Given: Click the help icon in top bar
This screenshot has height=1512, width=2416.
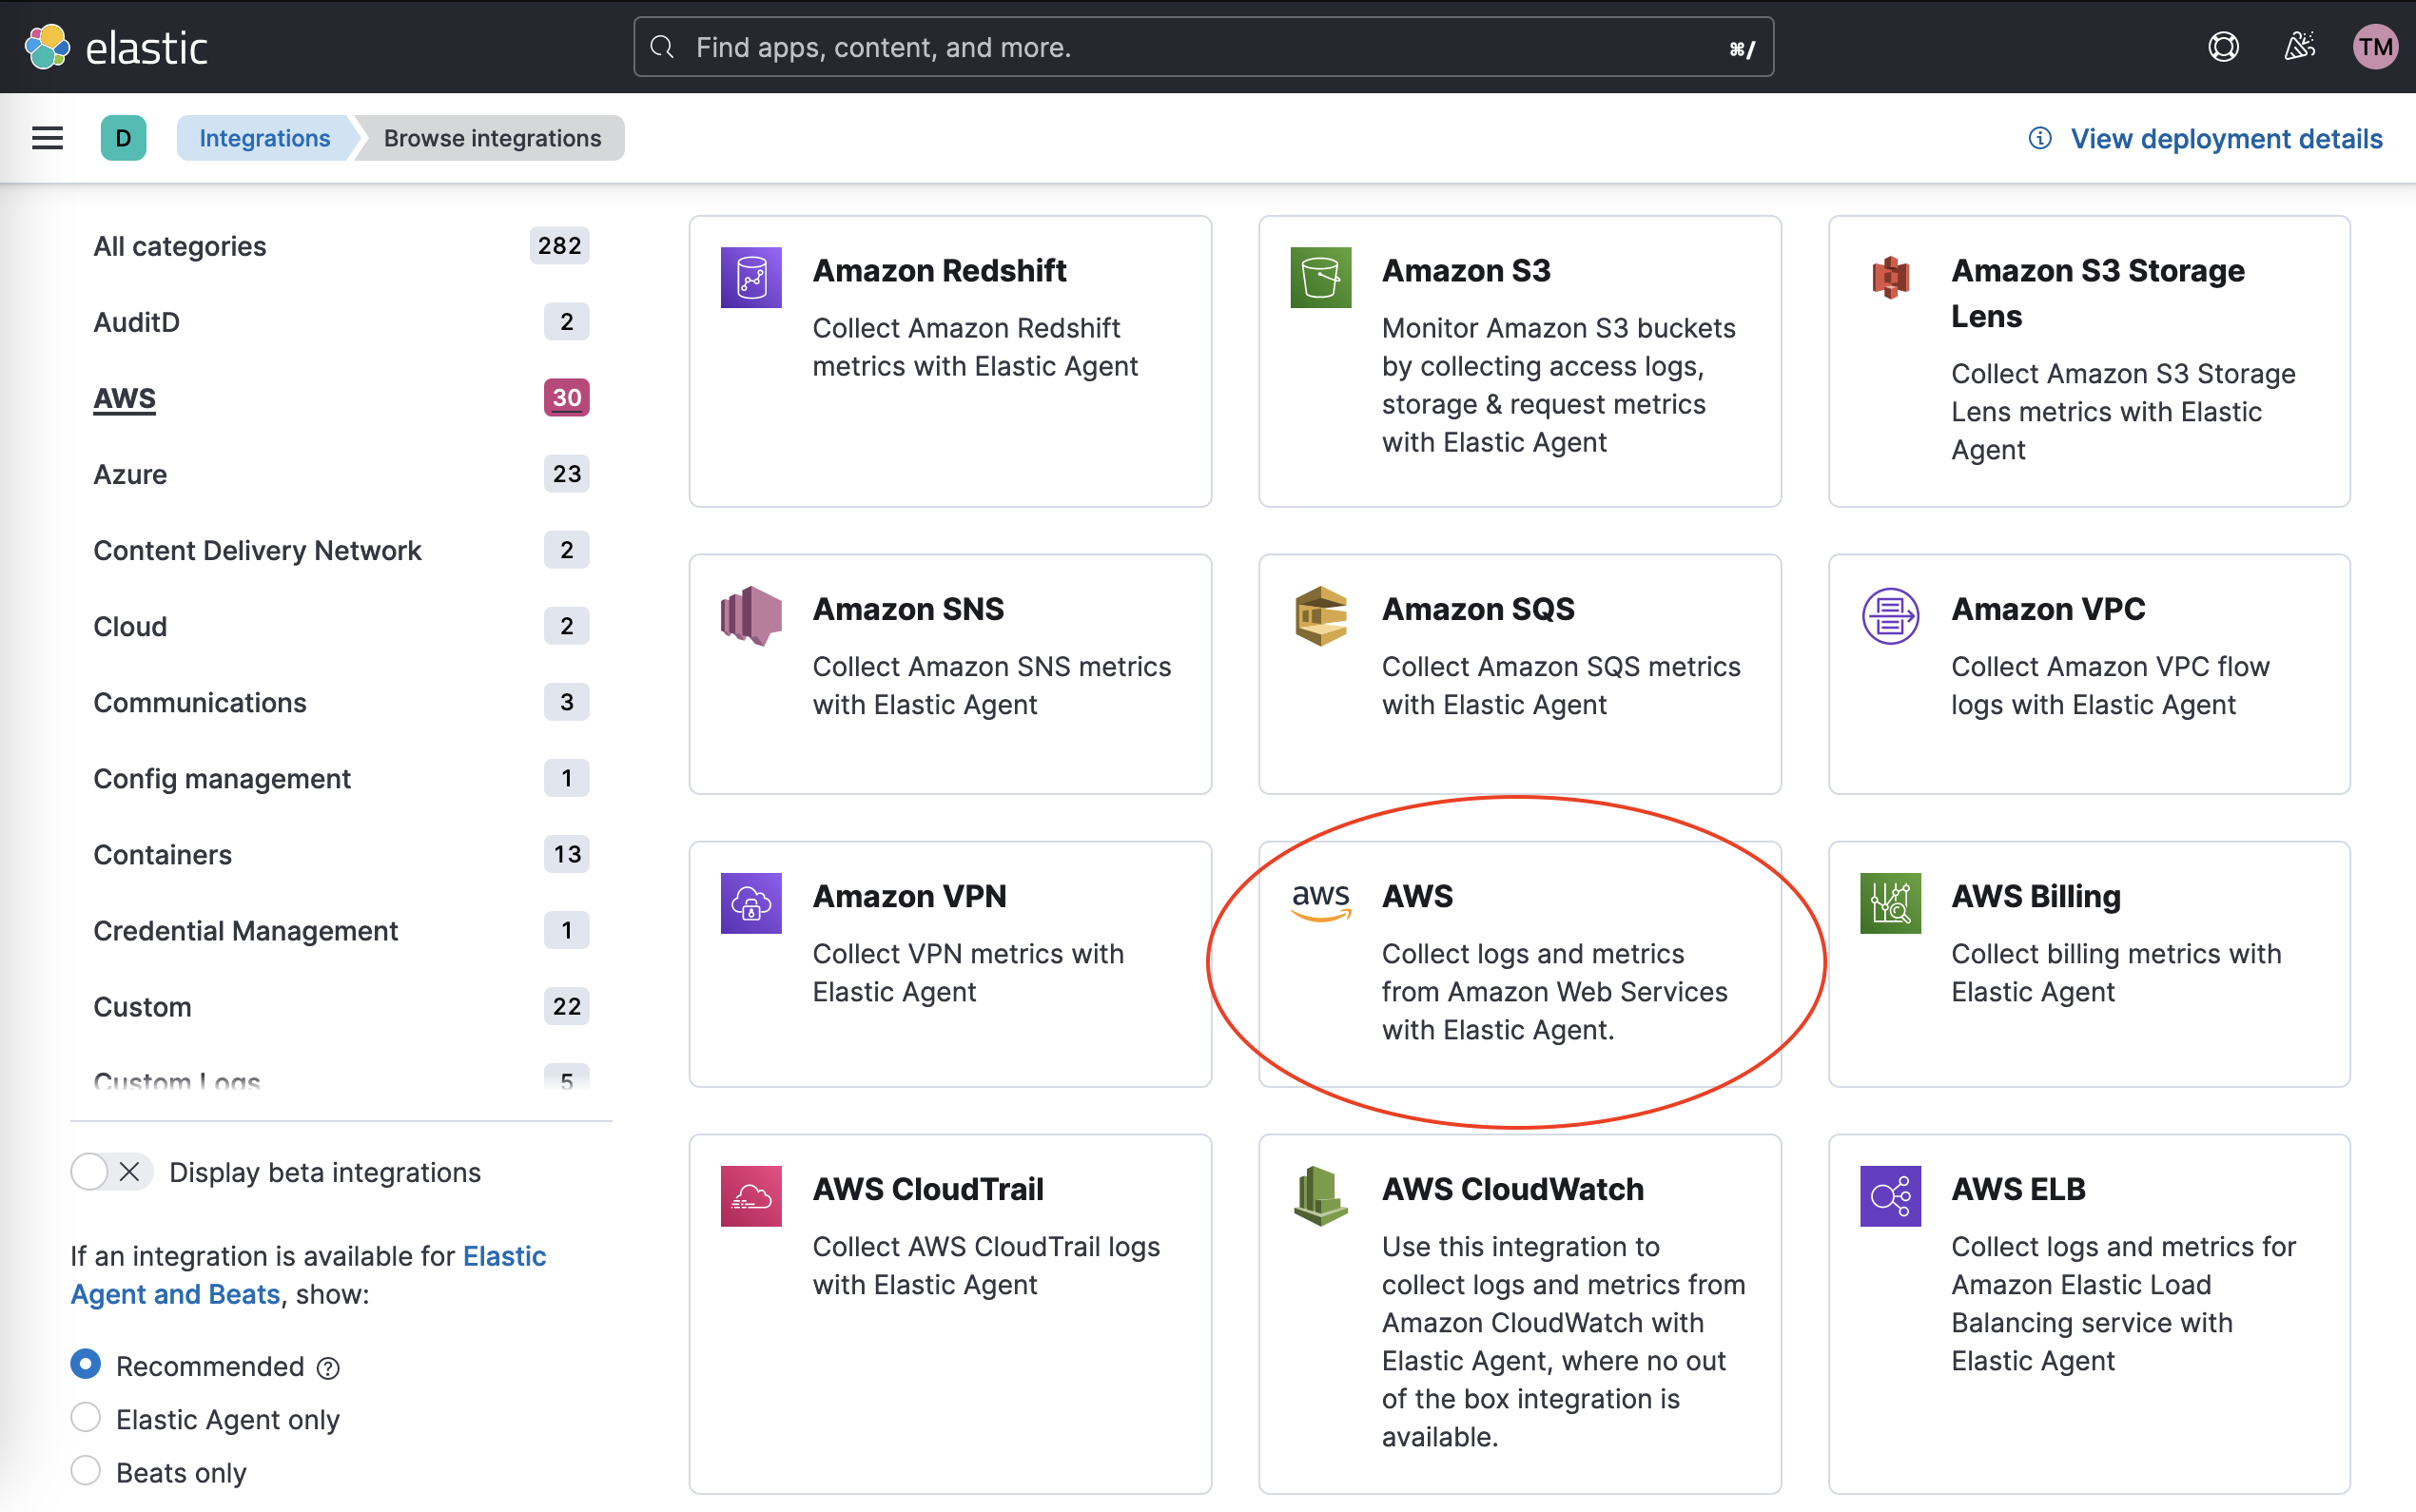Looking at the screenshot, I should click(x=2222, y=46).
